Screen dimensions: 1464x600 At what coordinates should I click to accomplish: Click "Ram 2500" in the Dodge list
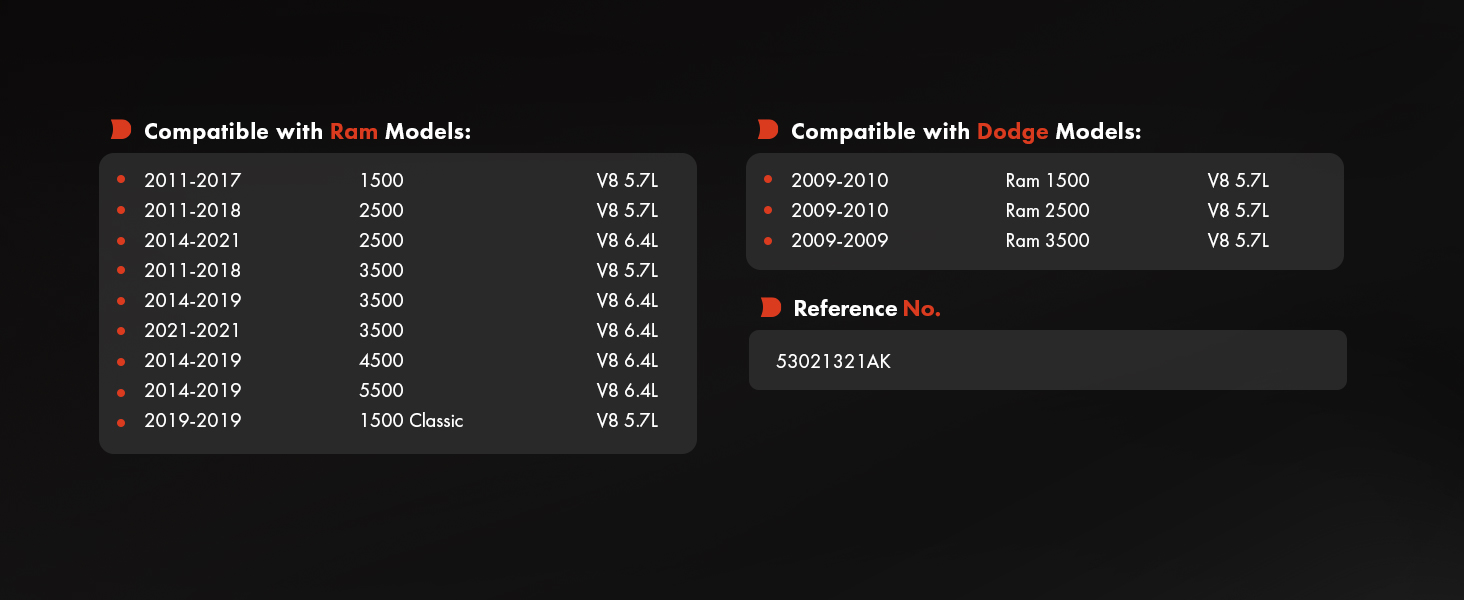[1048, 211]
